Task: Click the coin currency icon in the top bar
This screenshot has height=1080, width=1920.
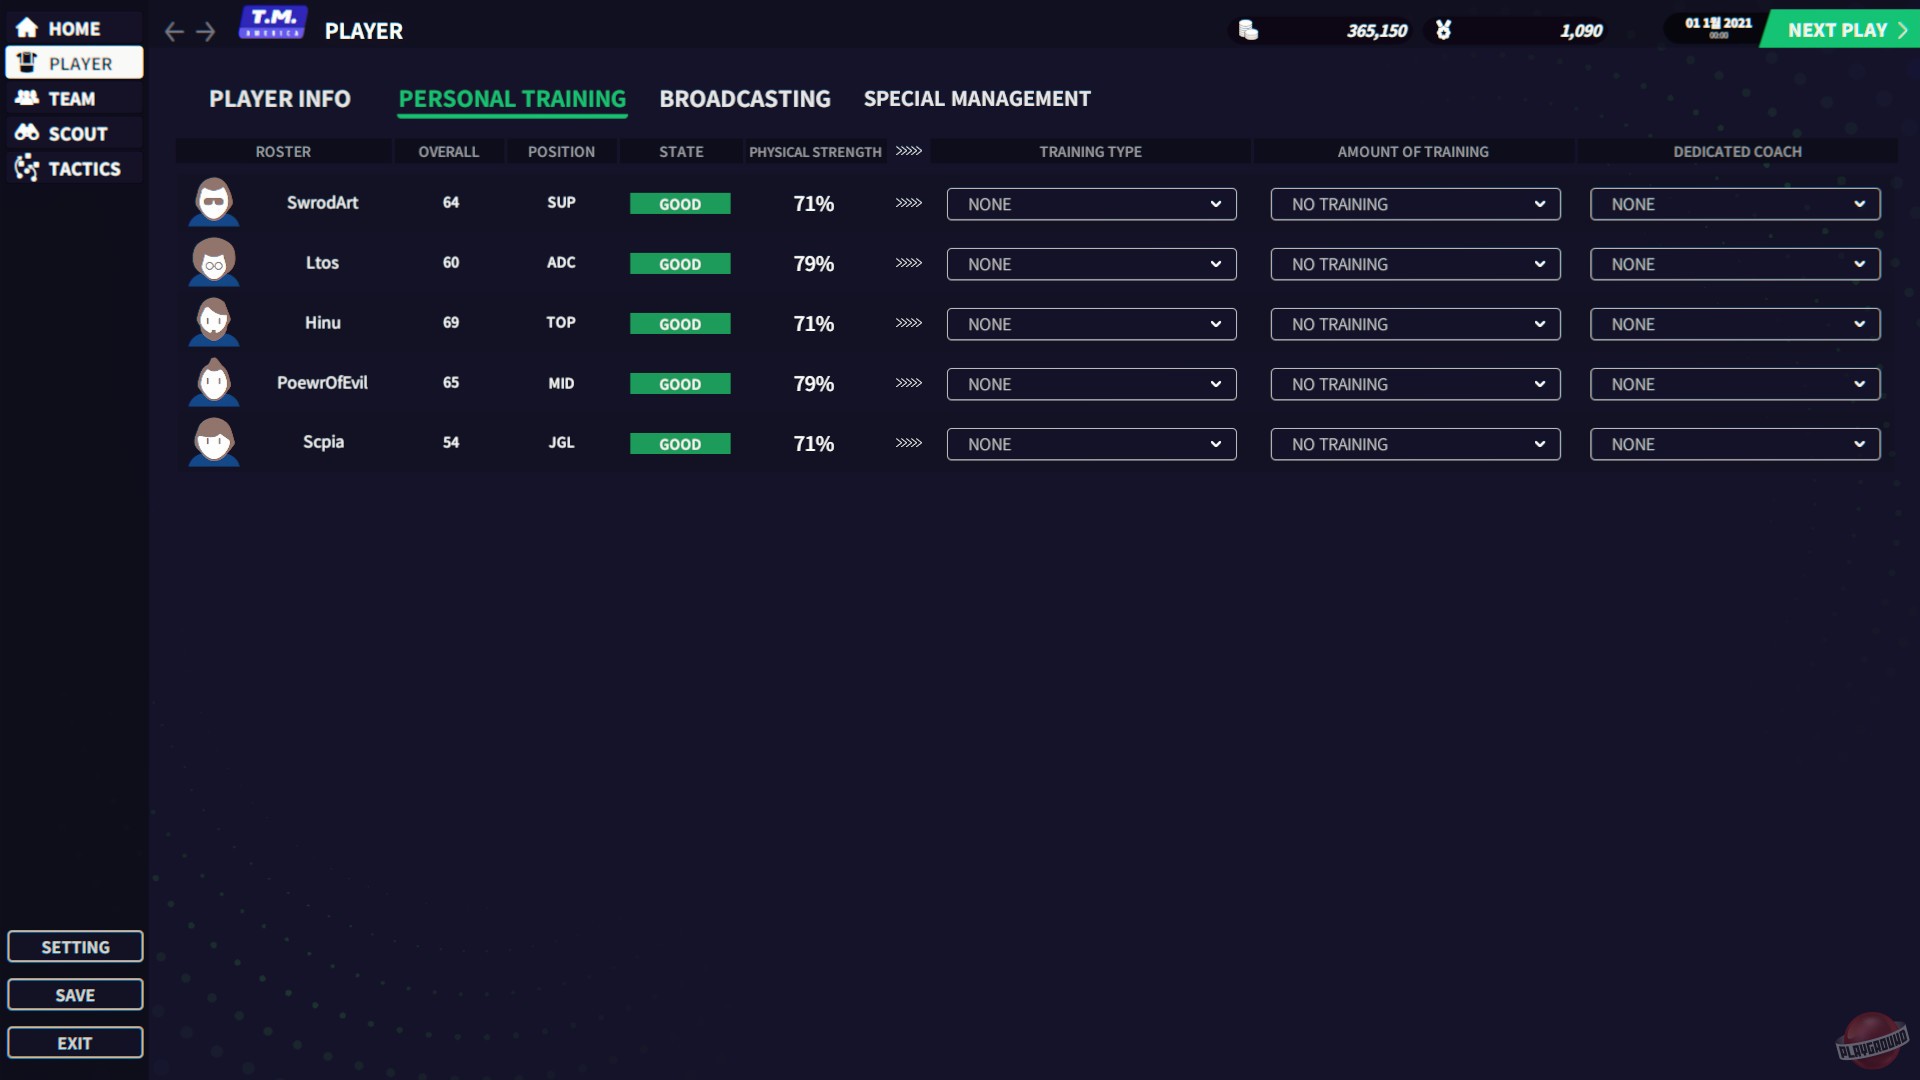Action: (1249, 30)
